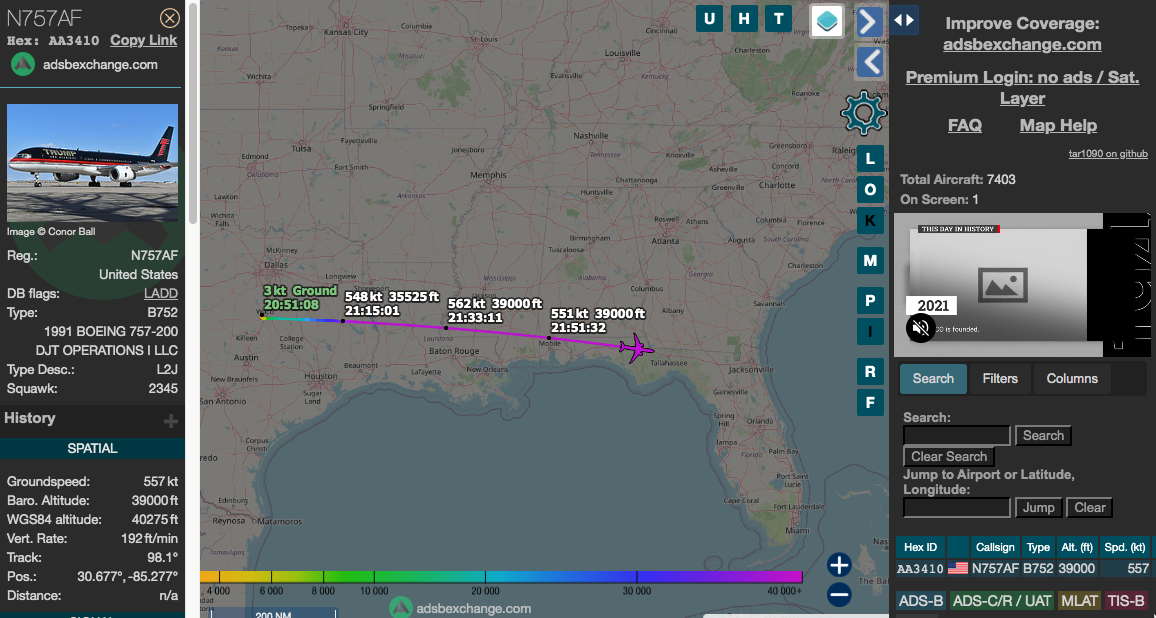
Task: Open tar1090 on github link
Action: [1108, 154]
